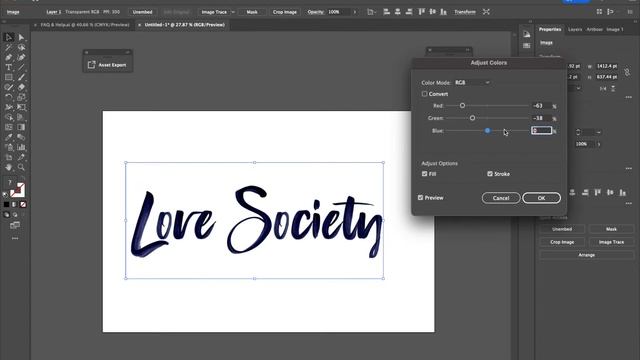The width and height of the screenshot is (640, 360).
Task: Open the Image Trace options dropdown arrow
Action: click(x=233, y=12)
